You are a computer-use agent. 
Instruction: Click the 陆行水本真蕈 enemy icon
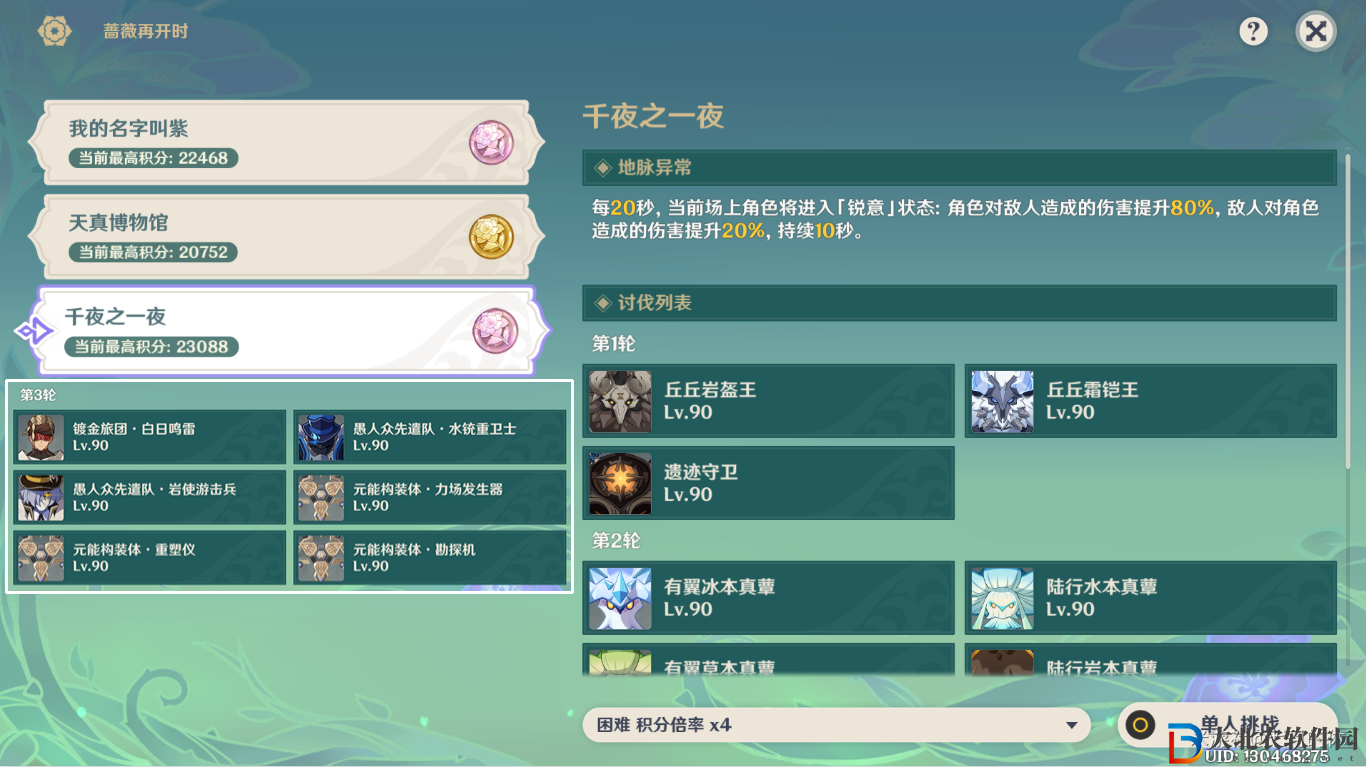[1002, 598]
